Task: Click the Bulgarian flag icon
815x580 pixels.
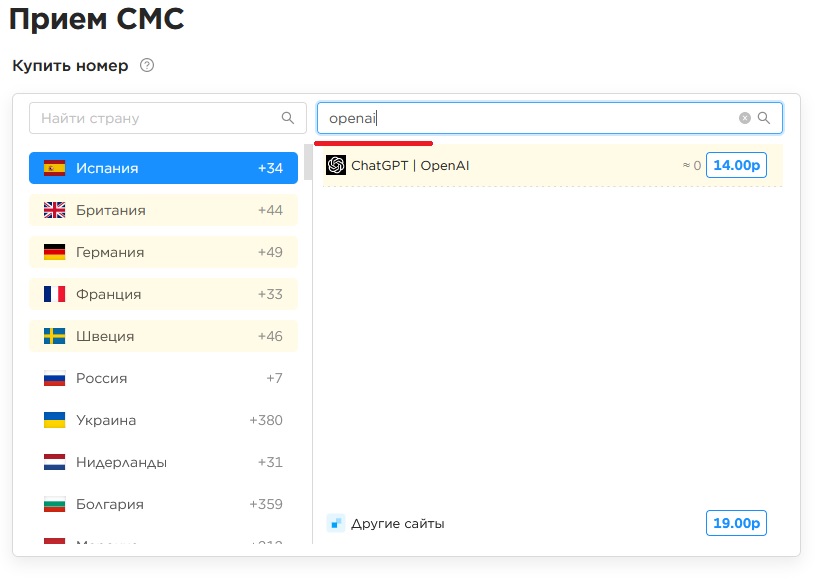Action: coord(55,504)
